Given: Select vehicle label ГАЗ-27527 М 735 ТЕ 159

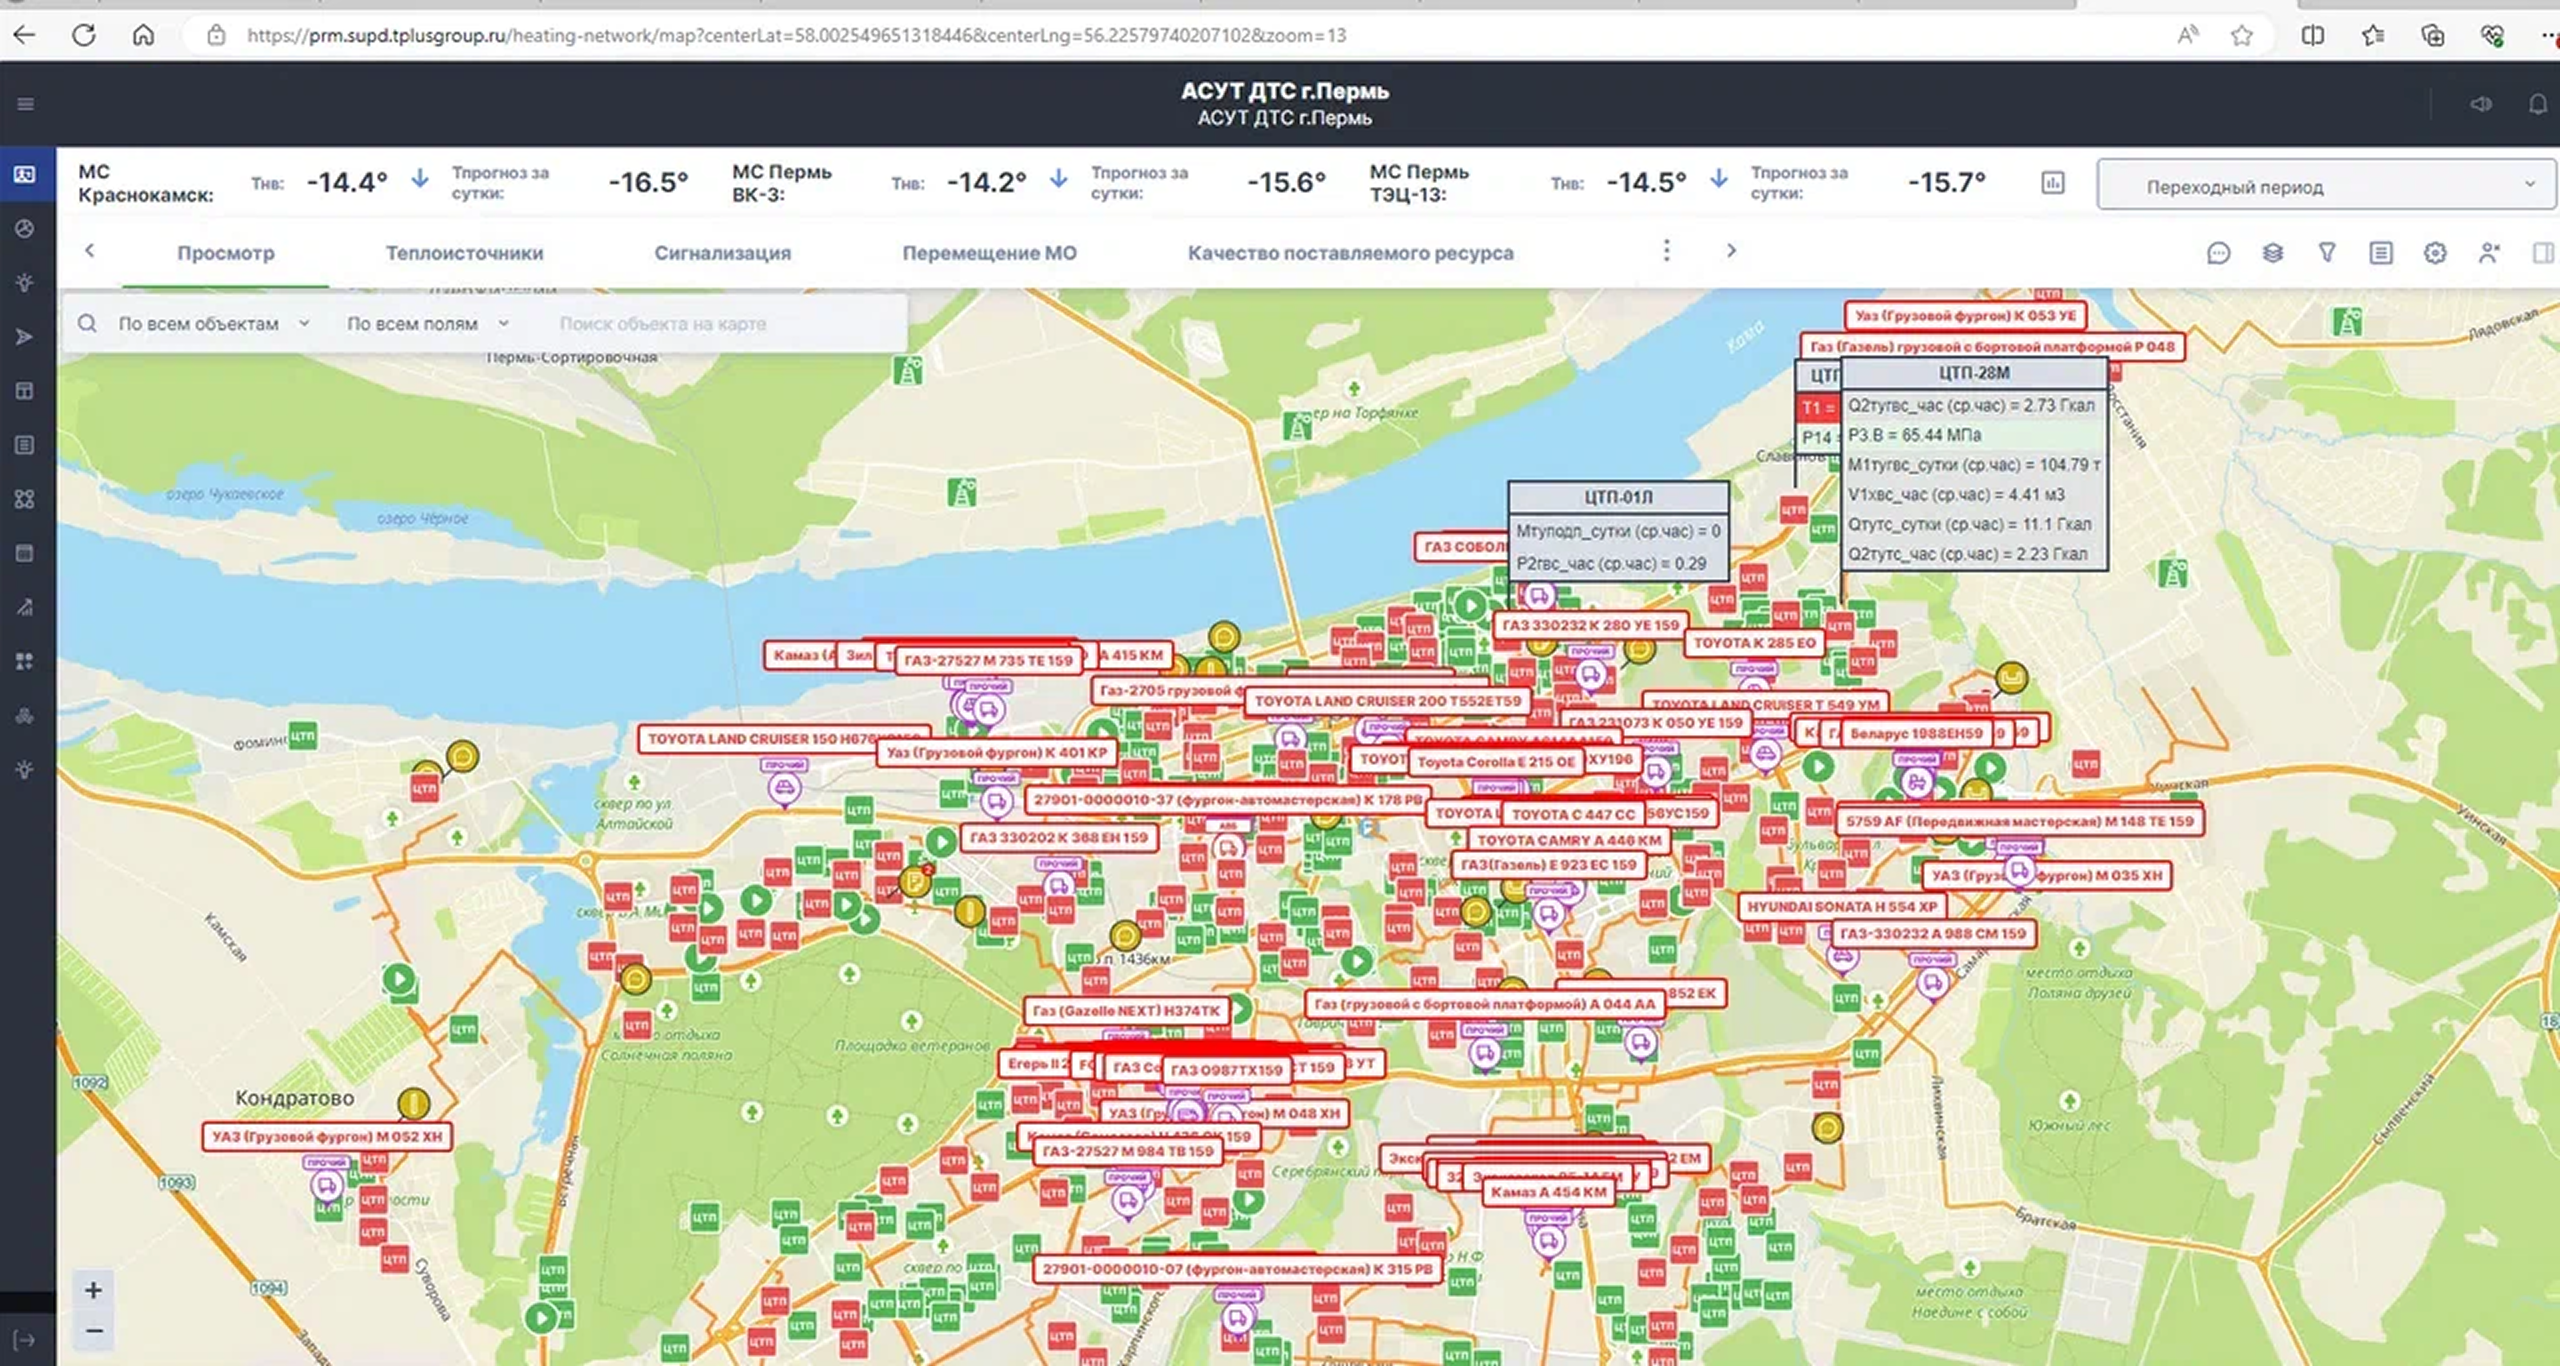Looking at the screenshot, I should [988, 660].
